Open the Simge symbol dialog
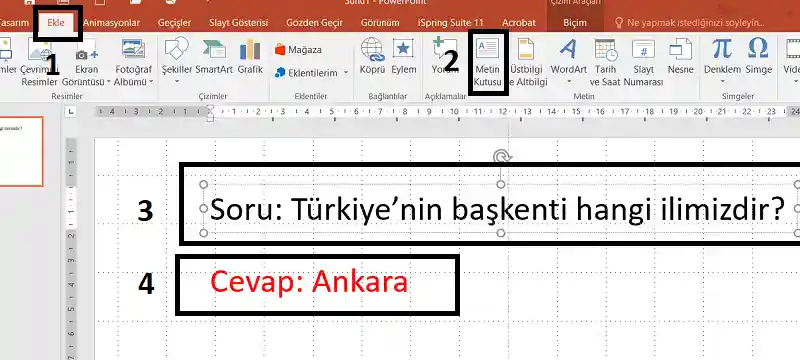 [758, 57]
